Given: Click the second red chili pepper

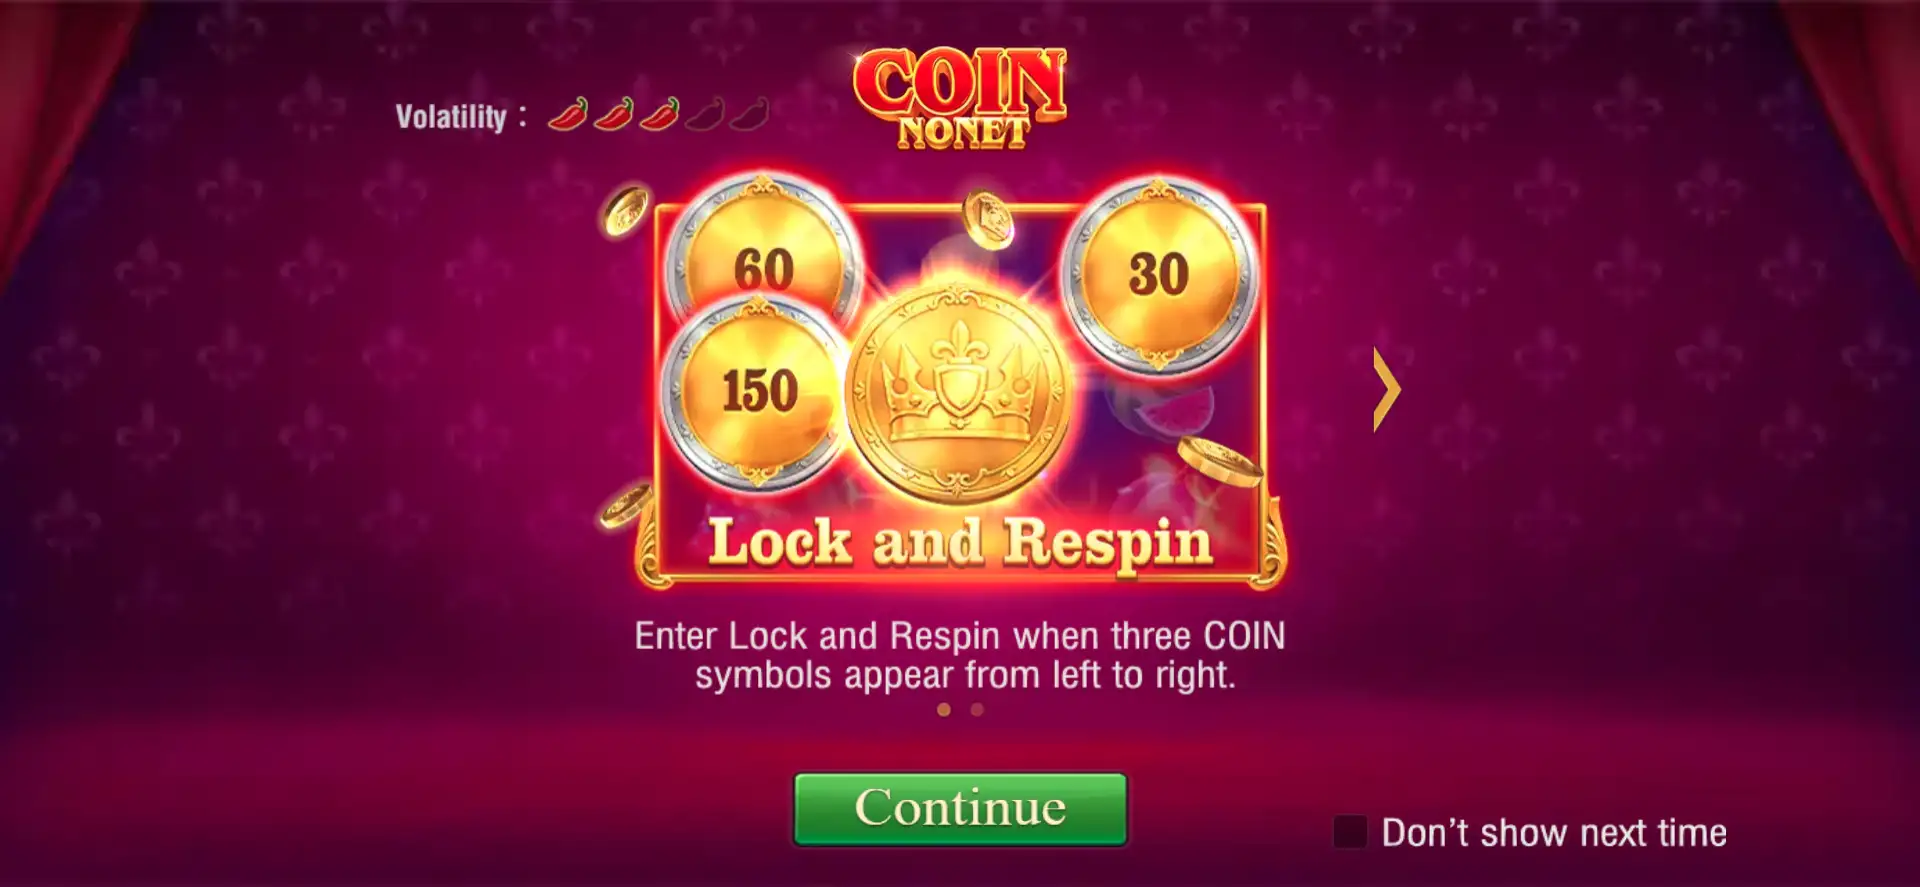Looking at the screenshot, I should click(613, 114).
